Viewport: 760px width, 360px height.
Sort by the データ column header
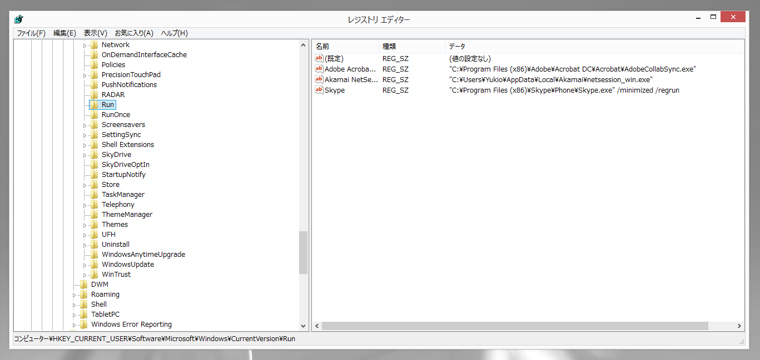594,47
